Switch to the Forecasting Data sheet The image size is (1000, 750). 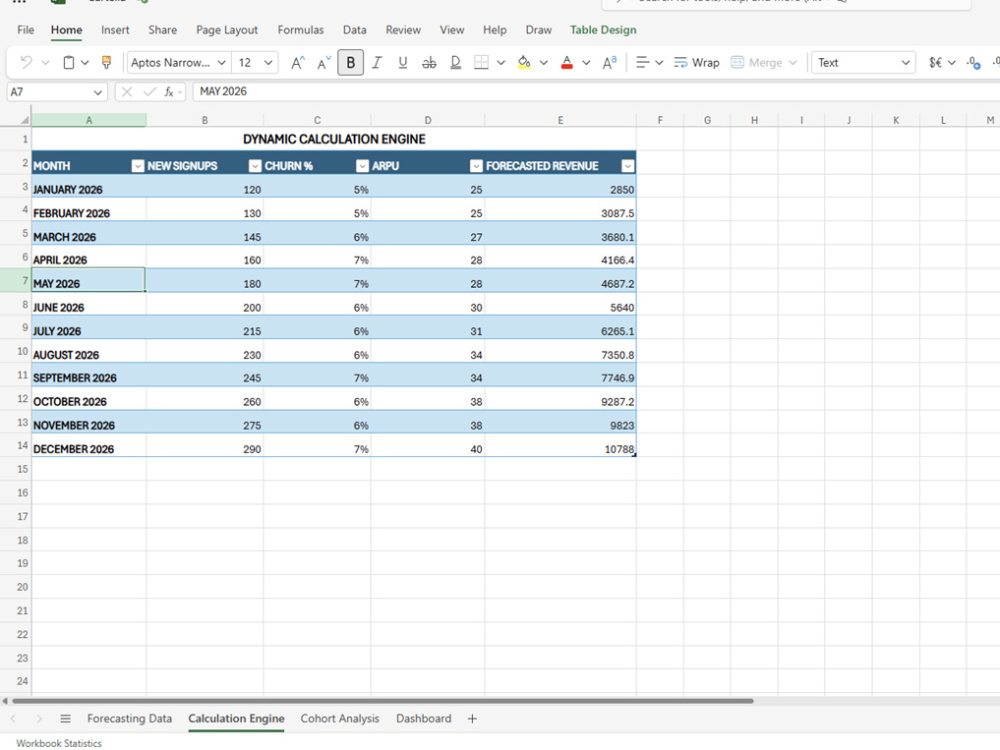129,719
